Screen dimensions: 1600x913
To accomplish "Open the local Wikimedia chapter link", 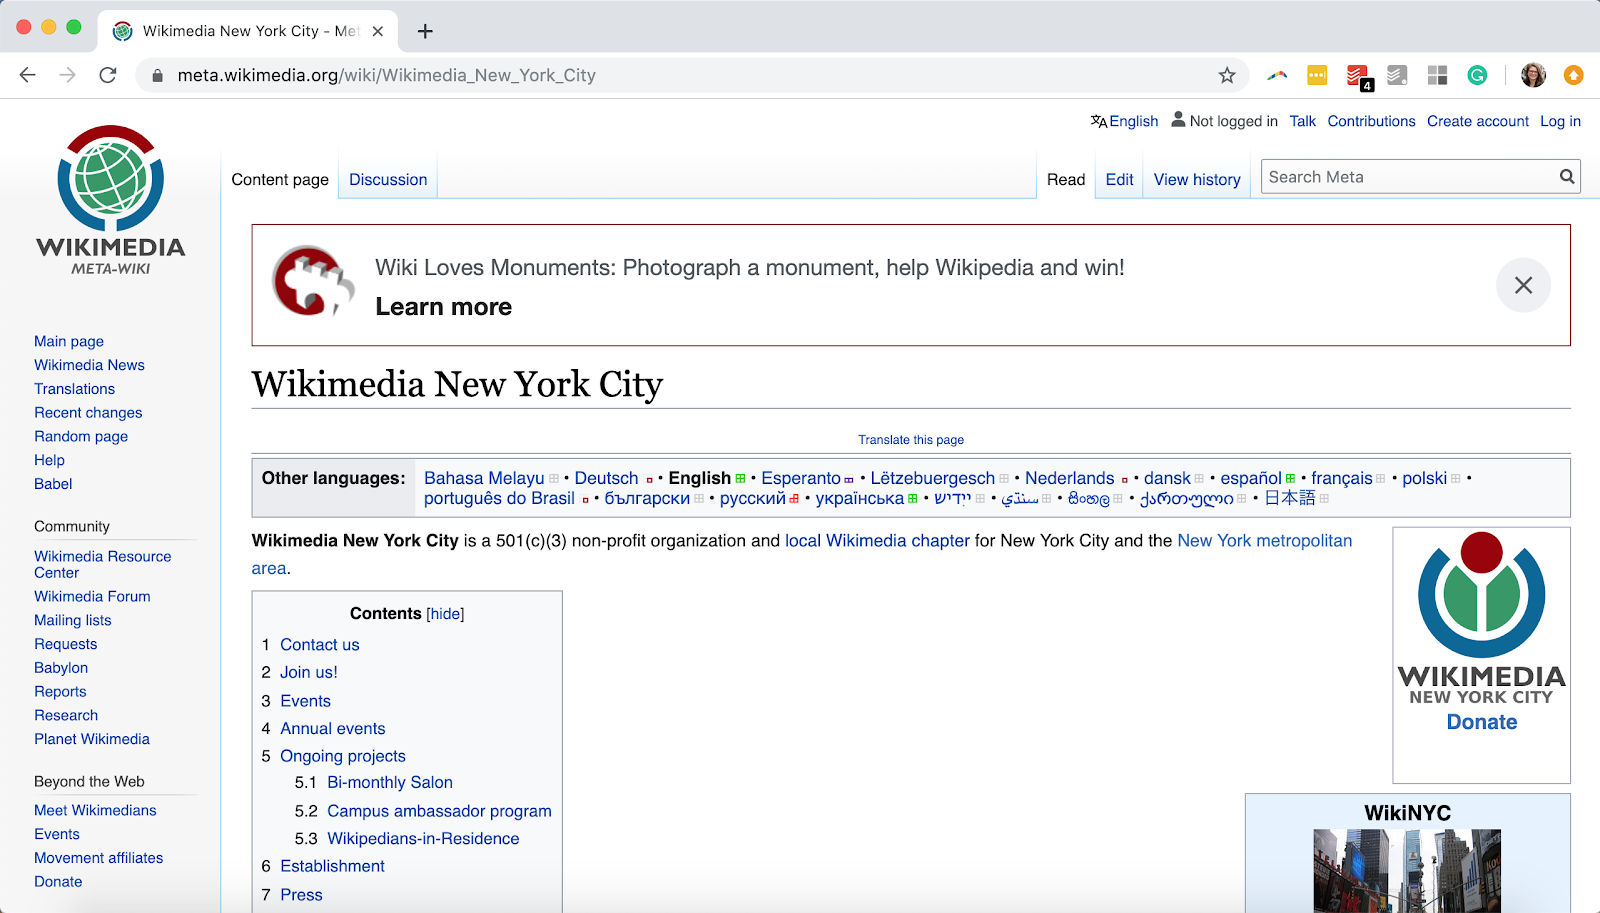I will (877, 541).
